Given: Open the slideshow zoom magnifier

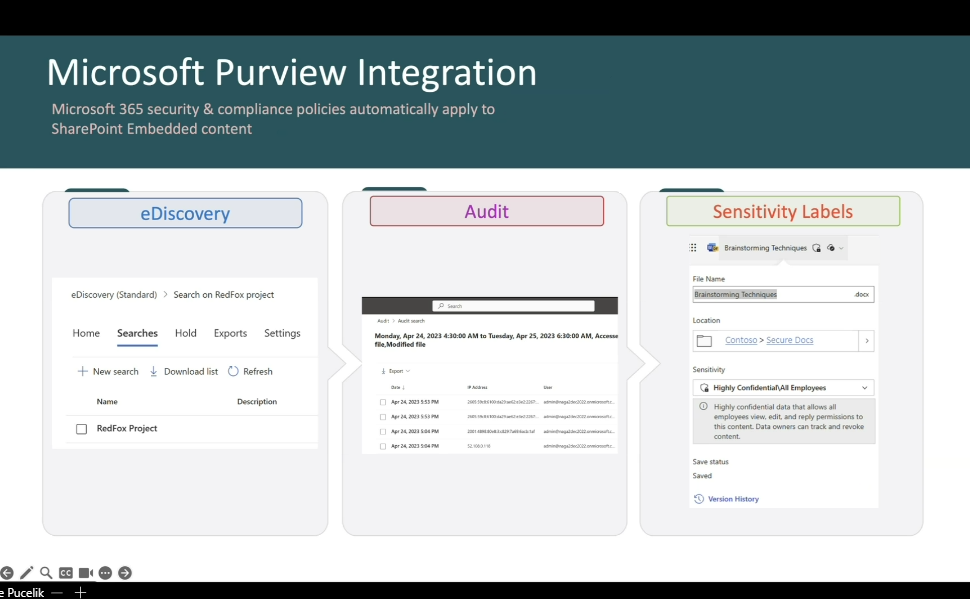Looking at the screenshot, I should (45, 573).
